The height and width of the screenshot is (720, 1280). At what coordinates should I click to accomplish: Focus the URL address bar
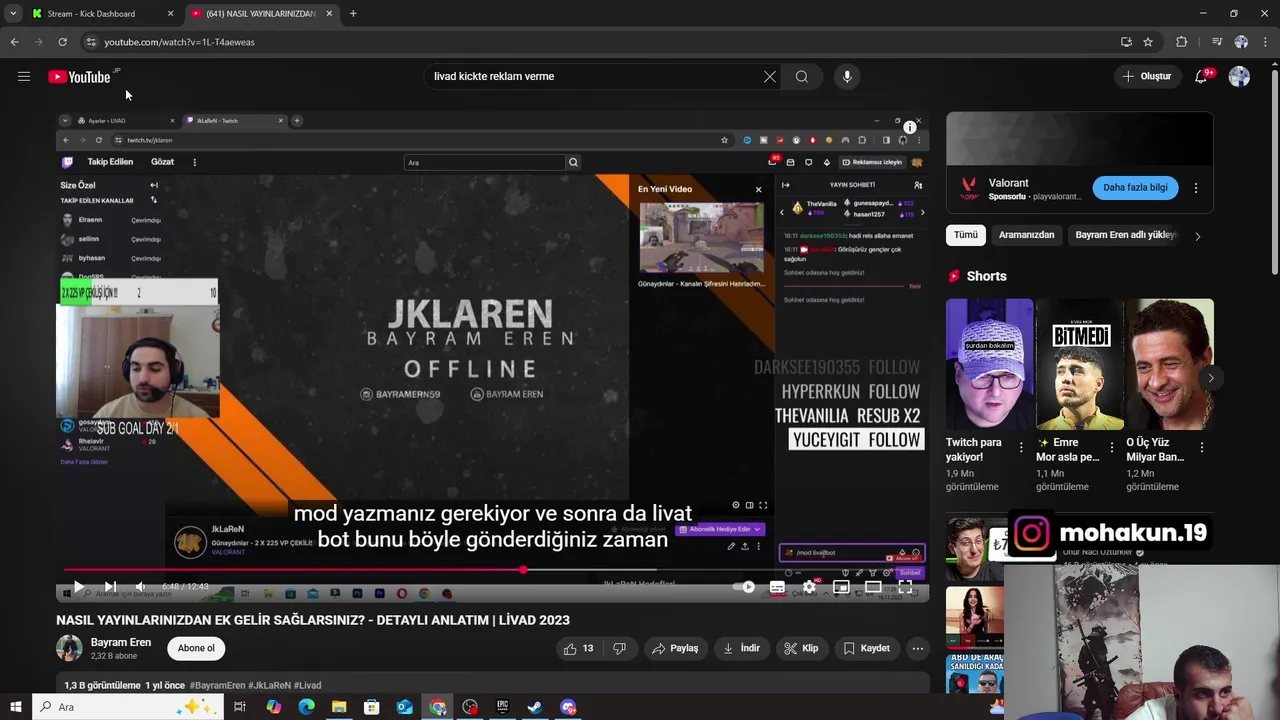600,42
